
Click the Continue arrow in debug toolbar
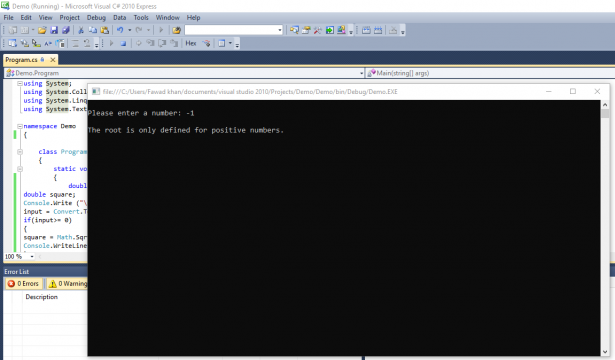pos(111,44)
